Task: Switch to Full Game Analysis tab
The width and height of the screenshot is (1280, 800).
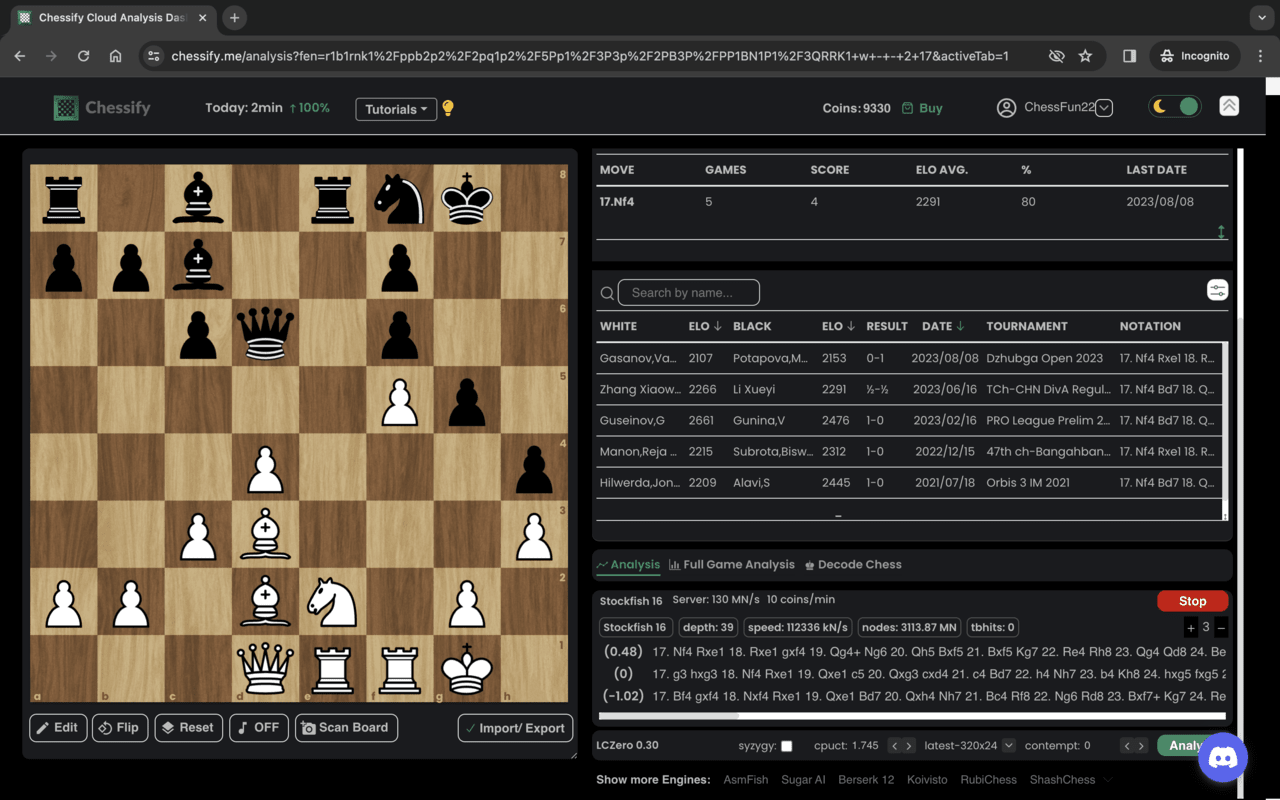Action: point(732,565)
